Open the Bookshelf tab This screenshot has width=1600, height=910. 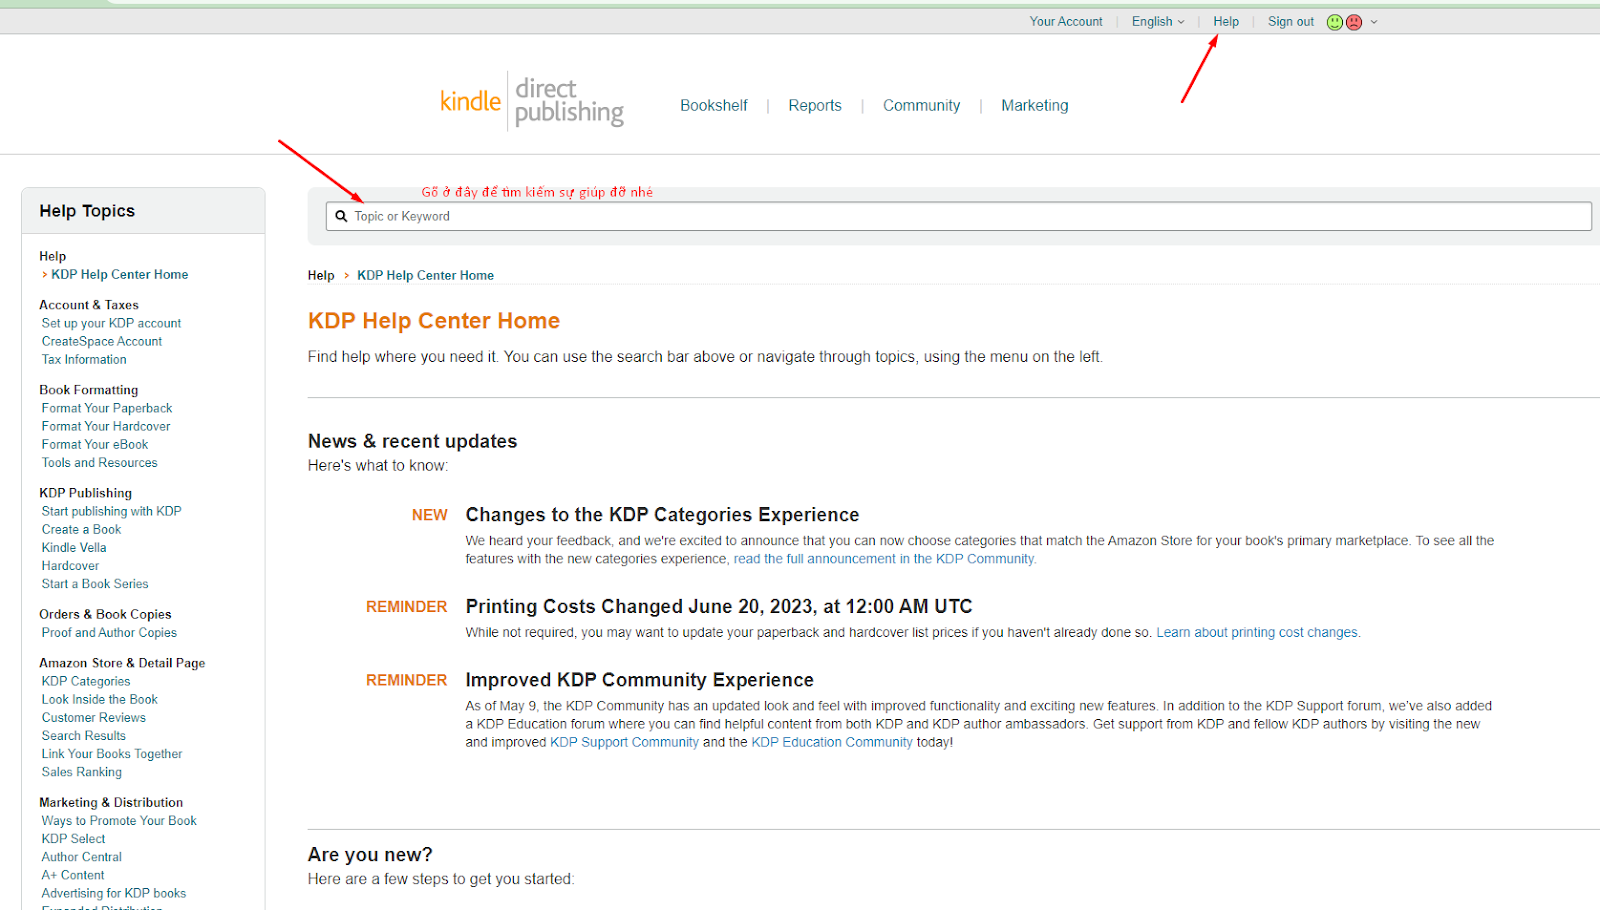(714, 105)
